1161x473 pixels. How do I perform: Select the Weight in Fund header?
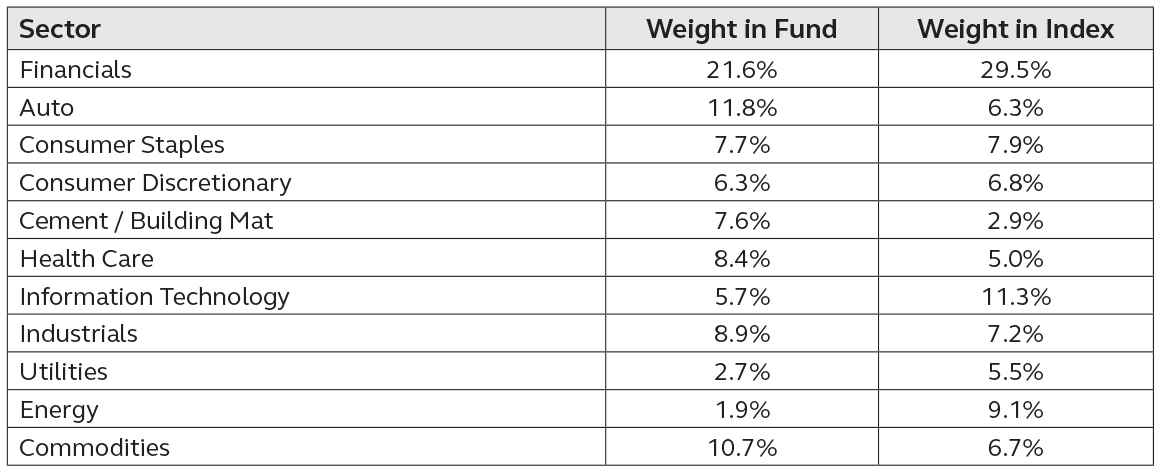(741, 30)
